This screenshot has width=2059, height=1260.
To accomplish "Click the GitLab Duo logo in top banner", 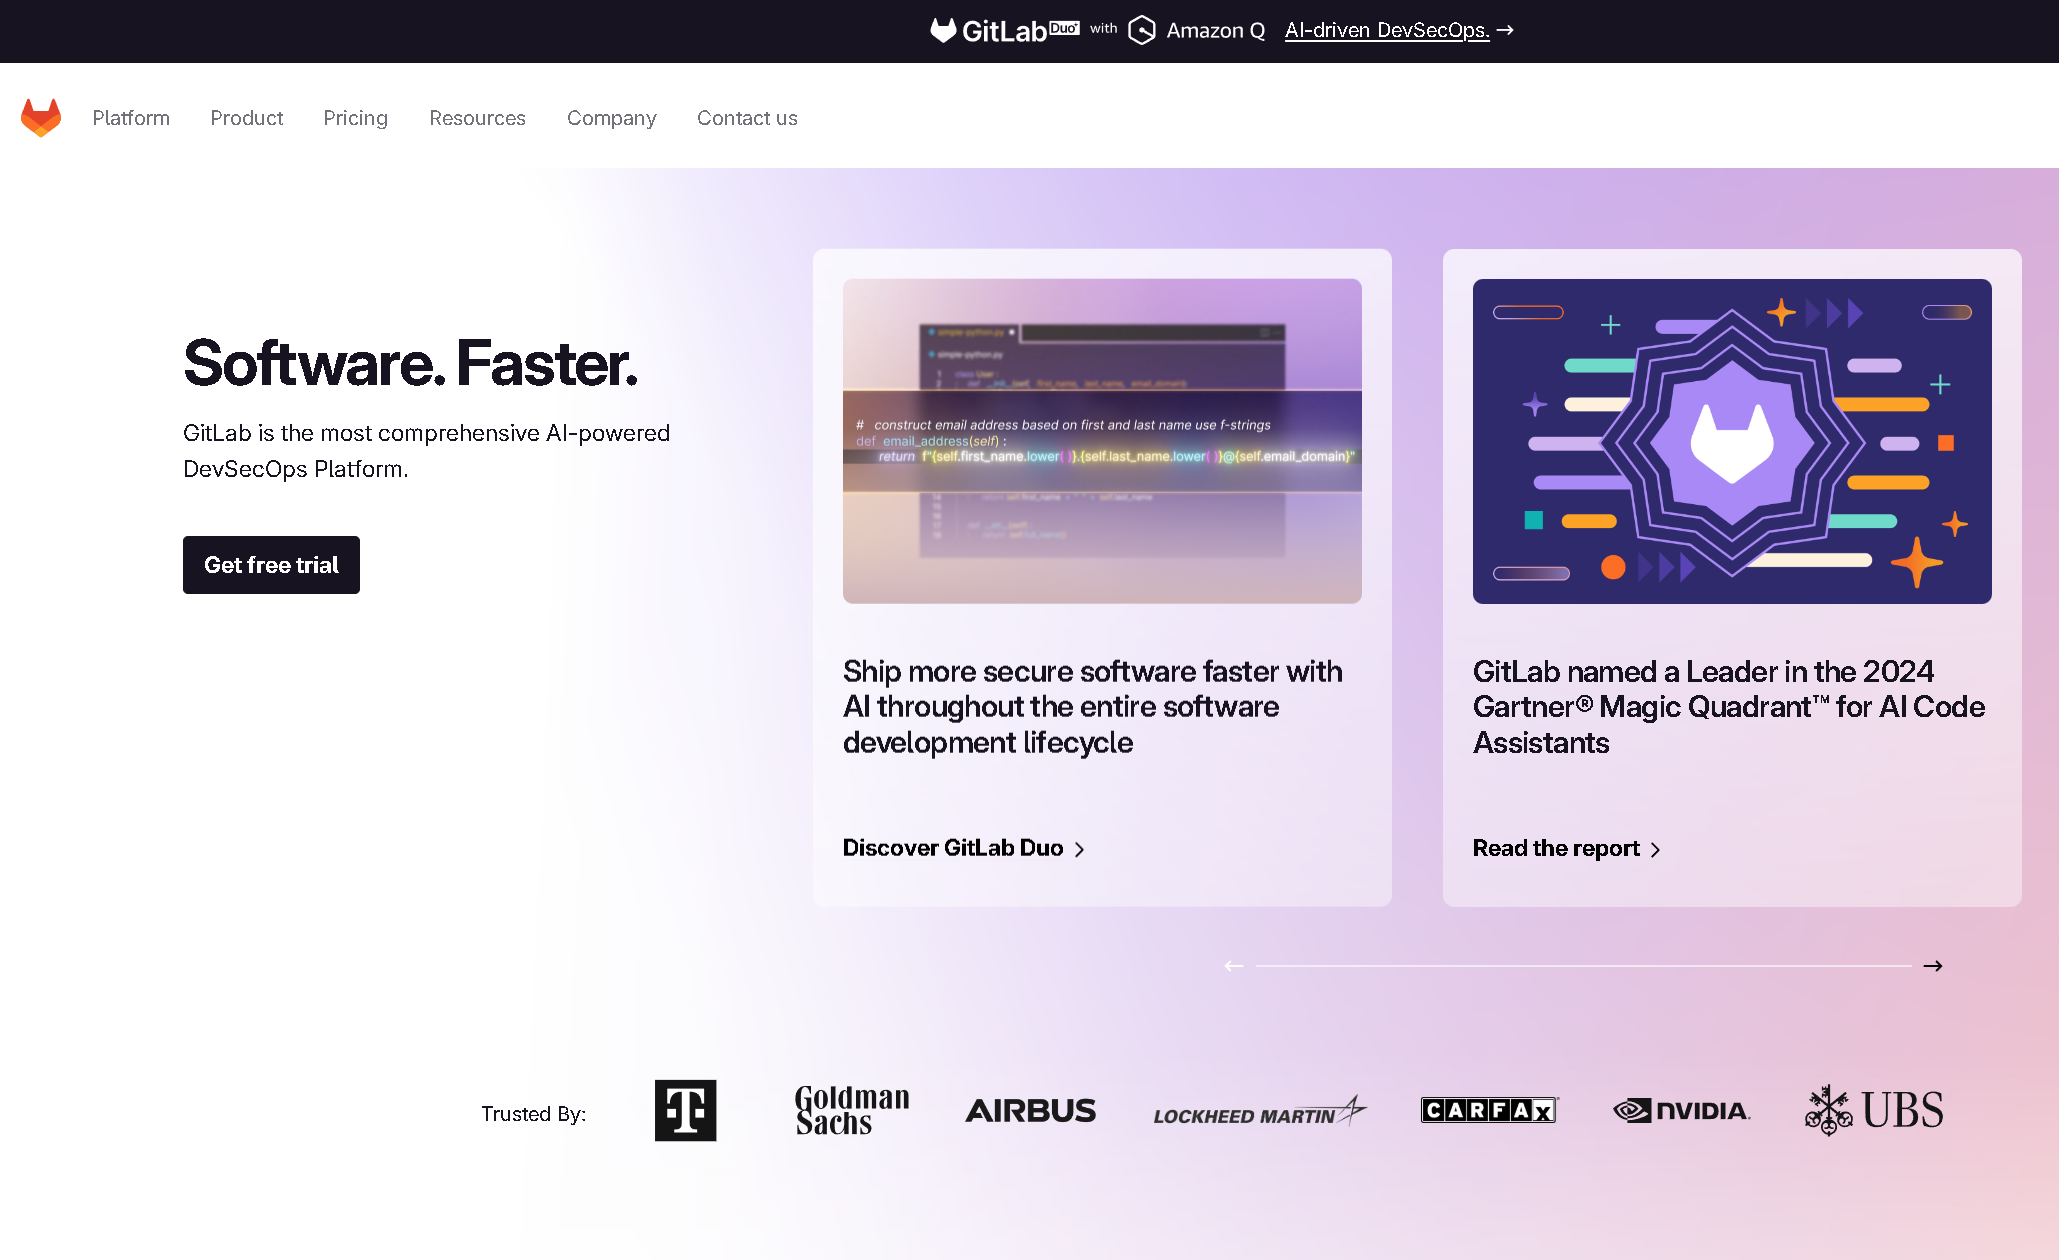I will click(x=1004, y=30).
